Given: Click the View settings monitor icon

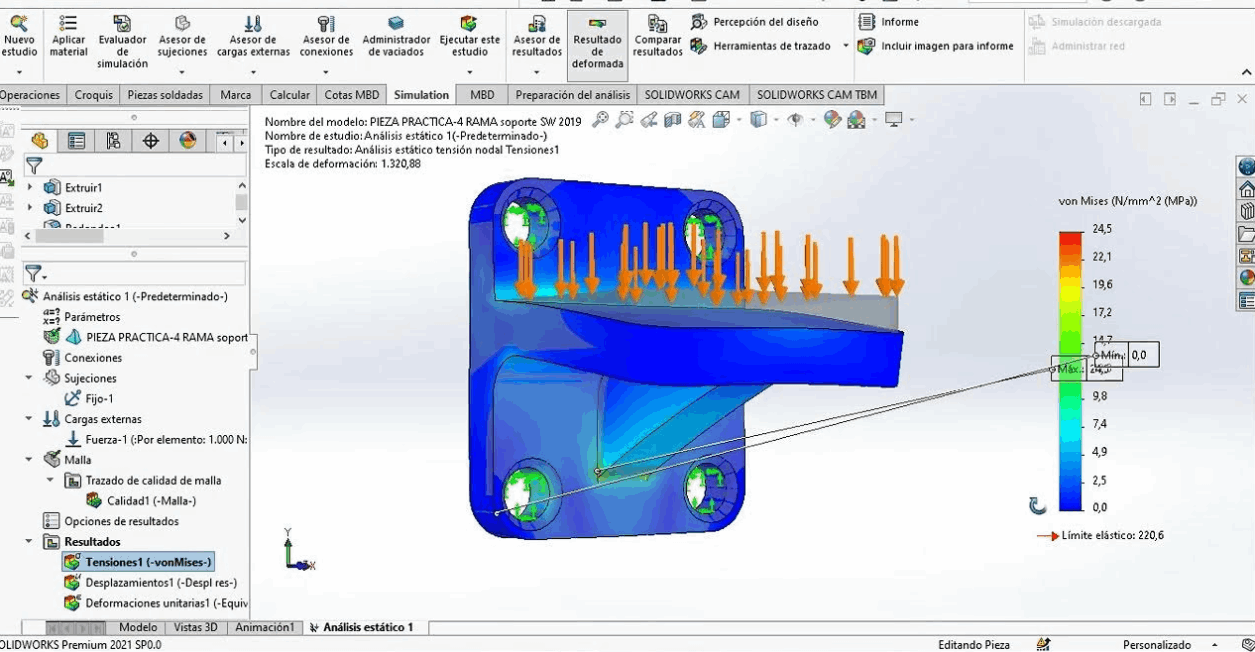Looking at the screenshot, I should [x=894, y=120].
